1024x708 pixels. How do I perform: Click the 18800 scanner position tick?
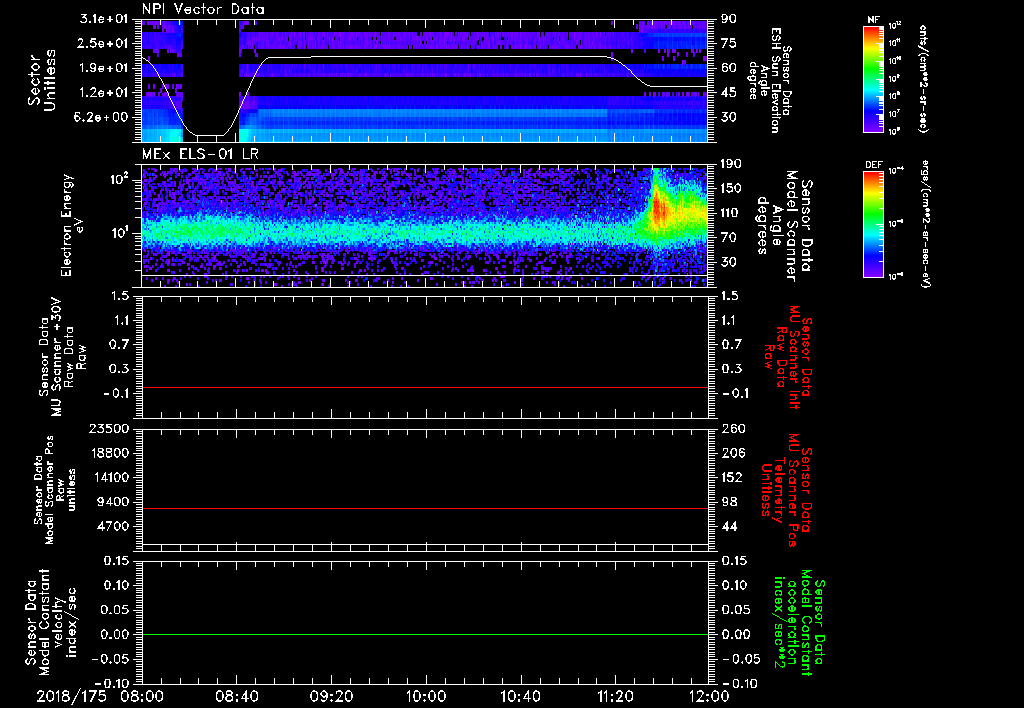point(108,453)
